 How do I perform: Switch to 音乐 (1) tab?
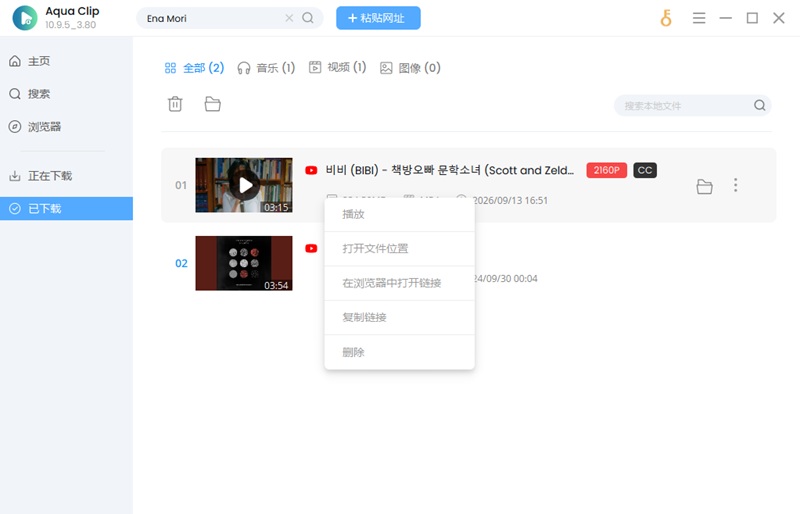tap(266, 68)
